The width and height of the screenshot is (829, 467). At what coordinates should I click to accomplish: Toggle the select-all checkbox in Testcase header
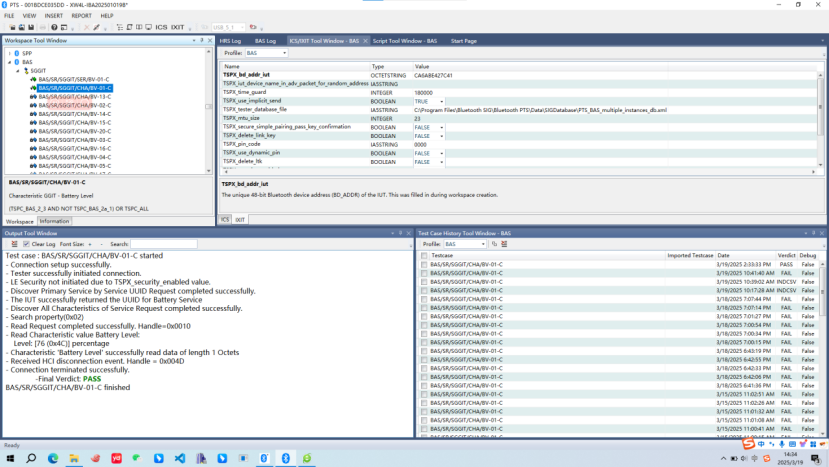click(424, 255)
